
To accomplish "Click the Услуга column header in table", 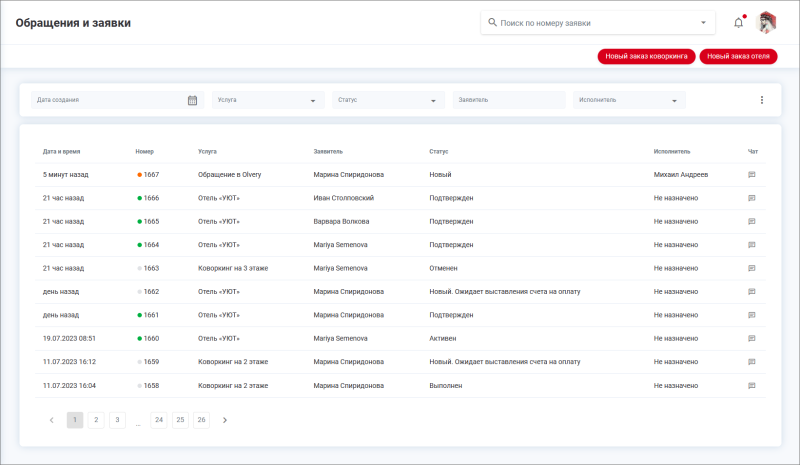I will (x=207, y=152).
